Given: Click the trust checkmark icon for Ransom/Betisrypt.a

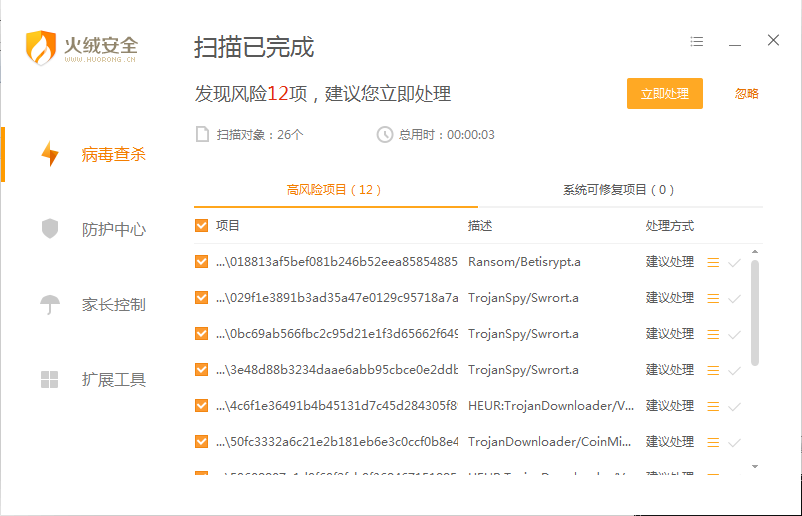Looking at the screenshot, I should point(735,263).
